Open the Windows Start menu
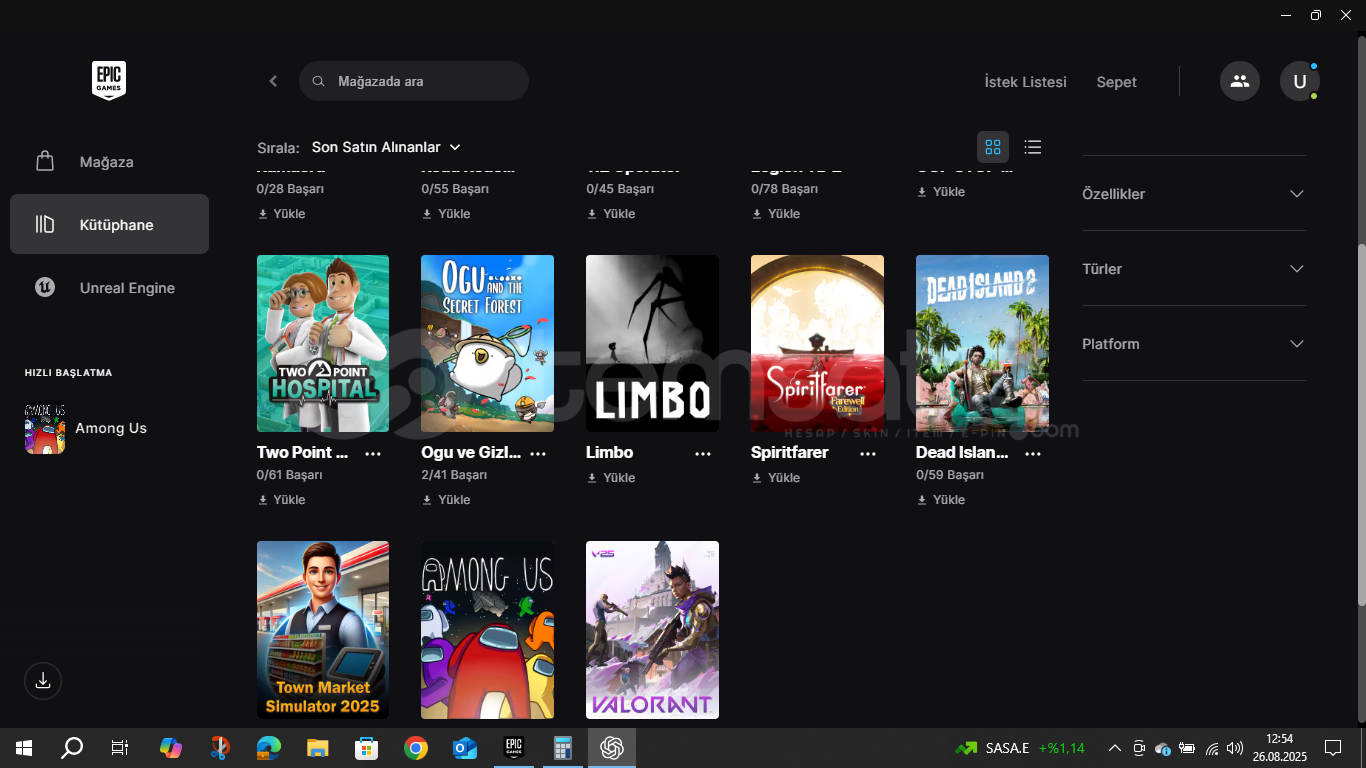 pyautogui.click(x=24, y=748)
